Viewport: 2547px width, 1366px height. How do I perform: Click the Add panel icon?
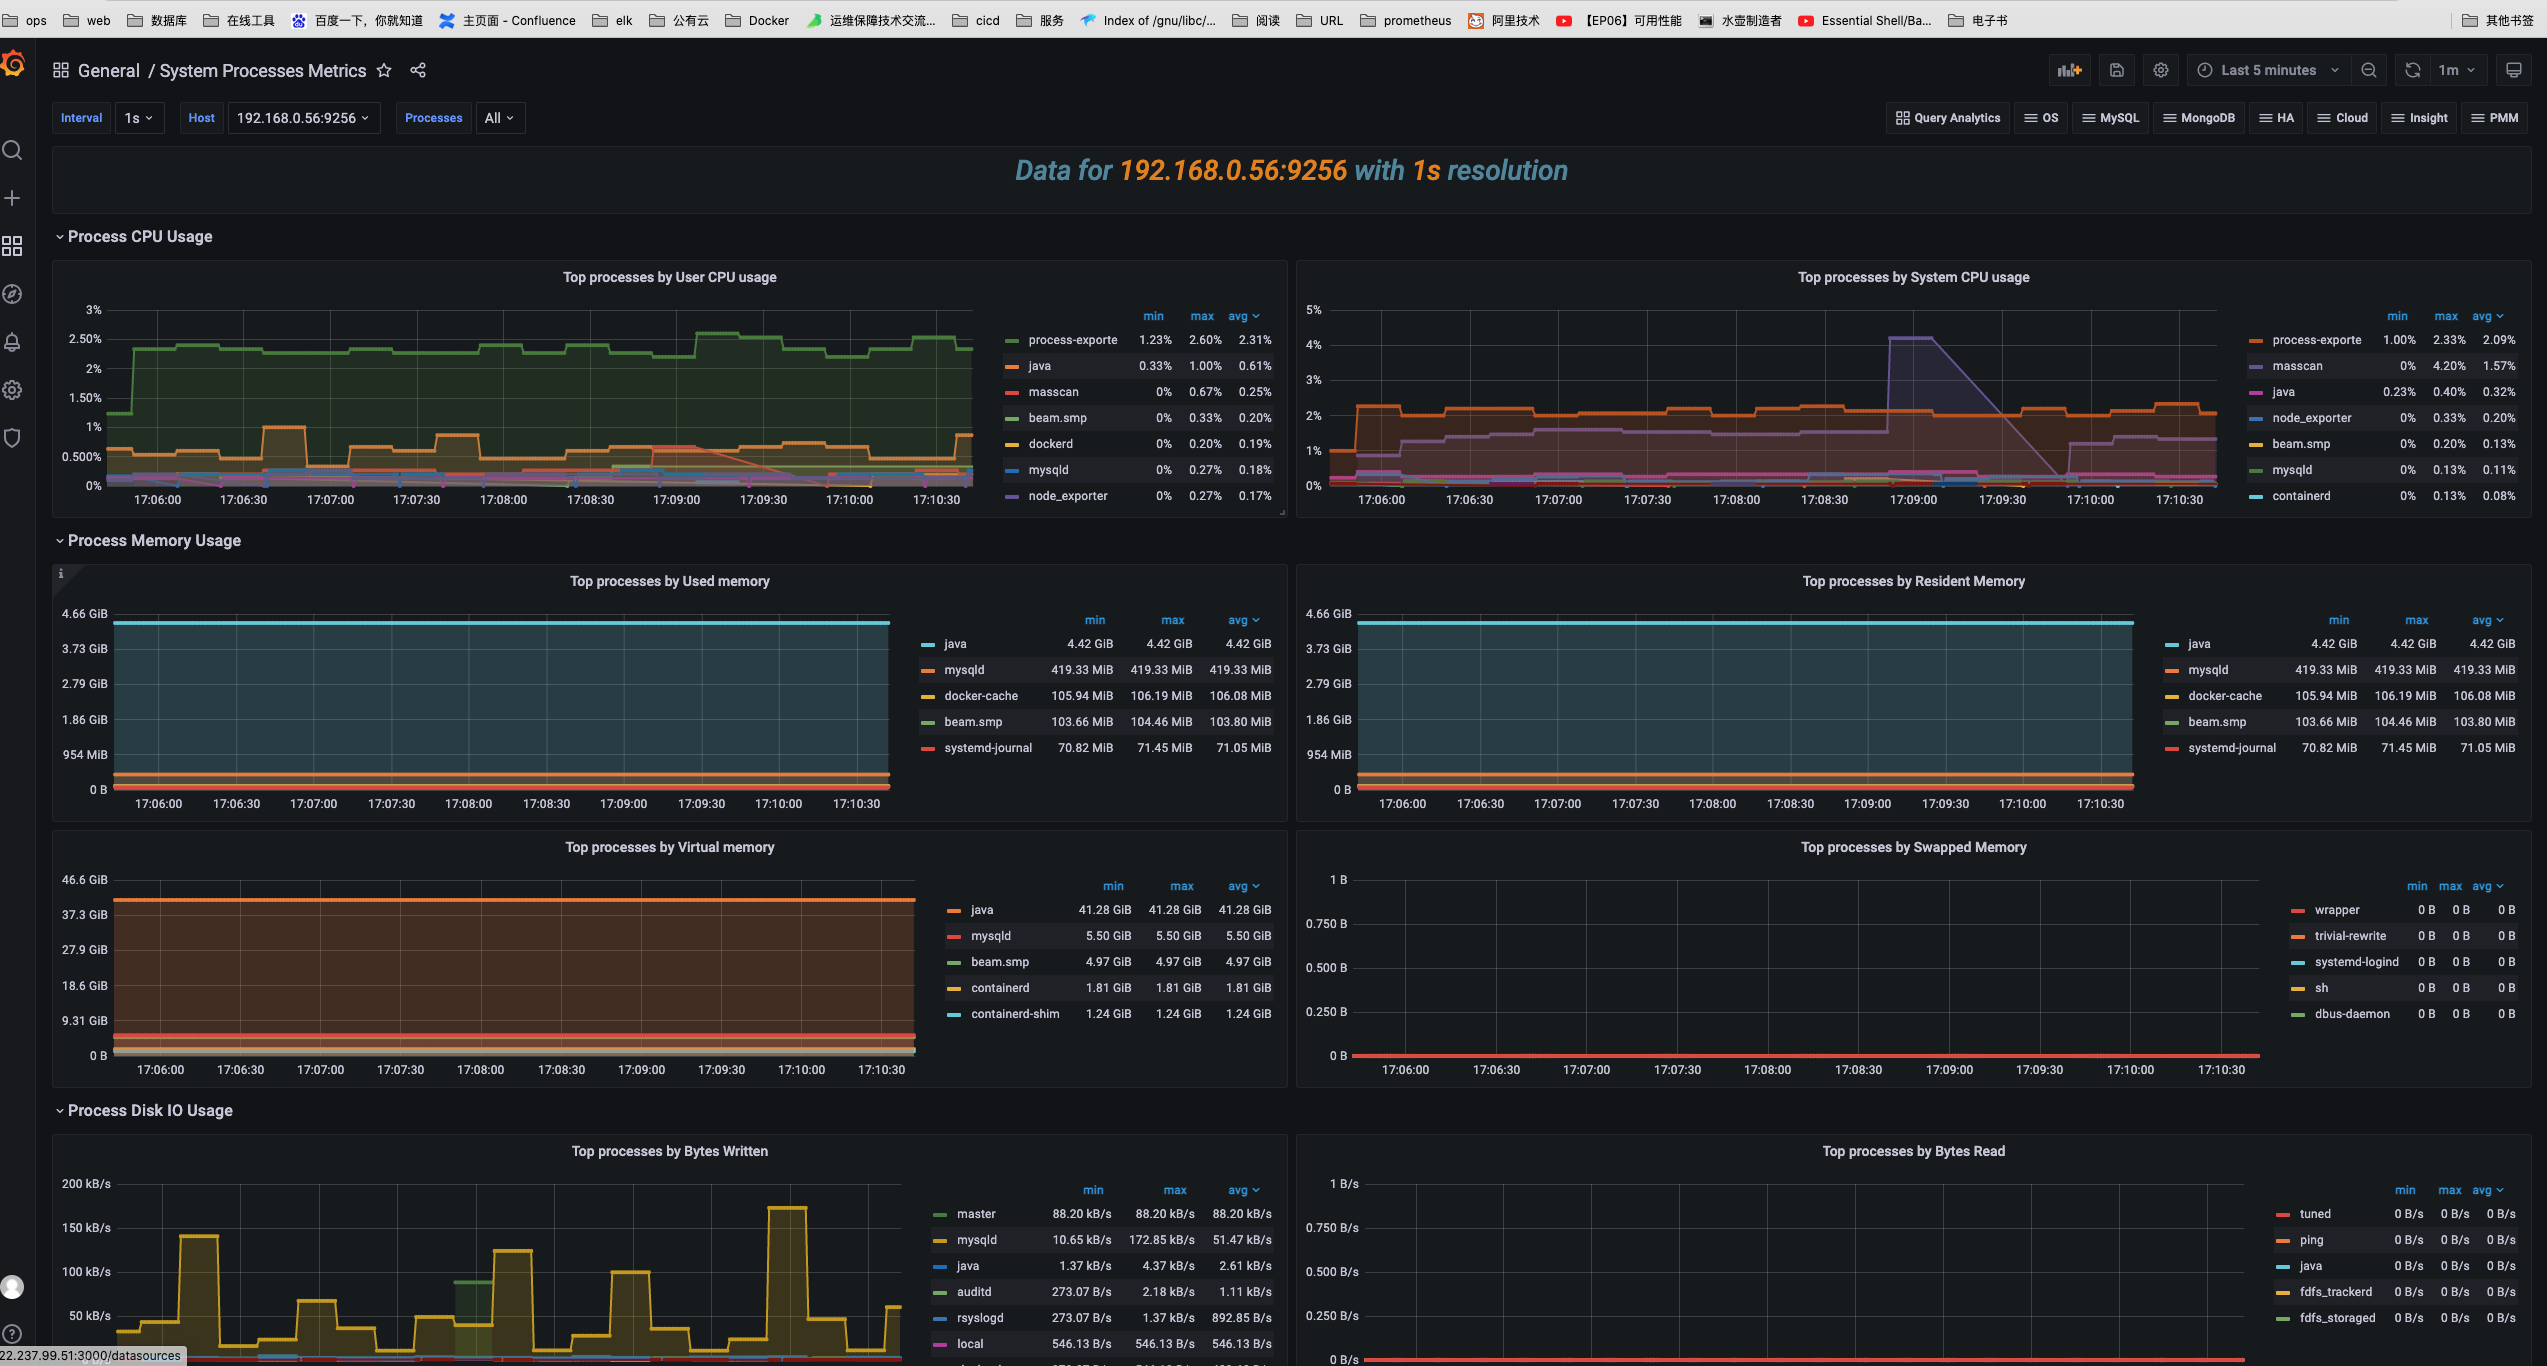pyautogui.click(x=2070, y=70)
